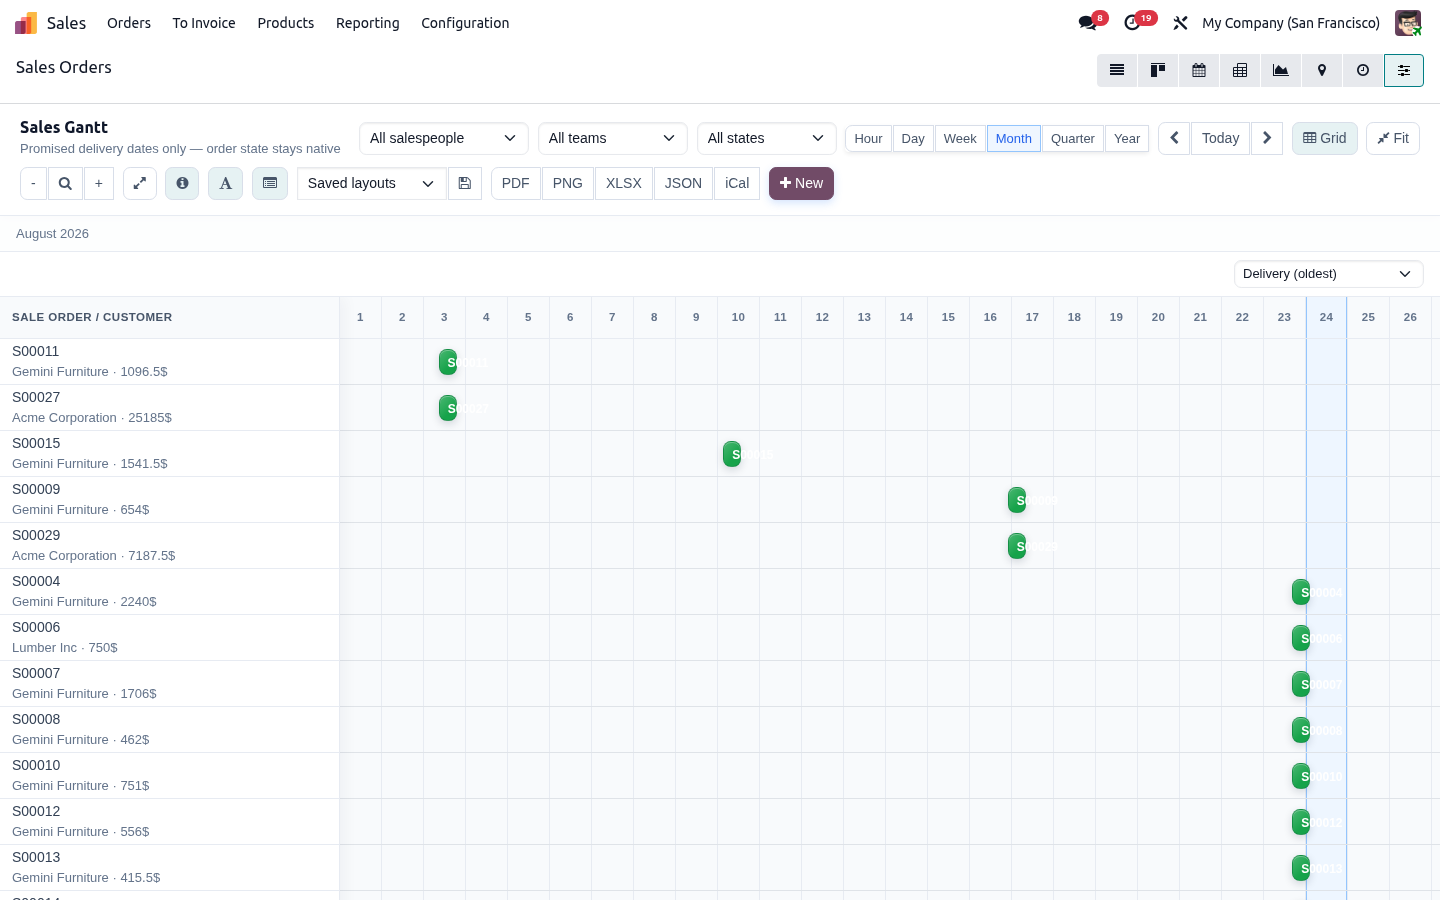Screen dimensions: 1440x900
Task: Open graph view icon
Action: point(1281,70)
